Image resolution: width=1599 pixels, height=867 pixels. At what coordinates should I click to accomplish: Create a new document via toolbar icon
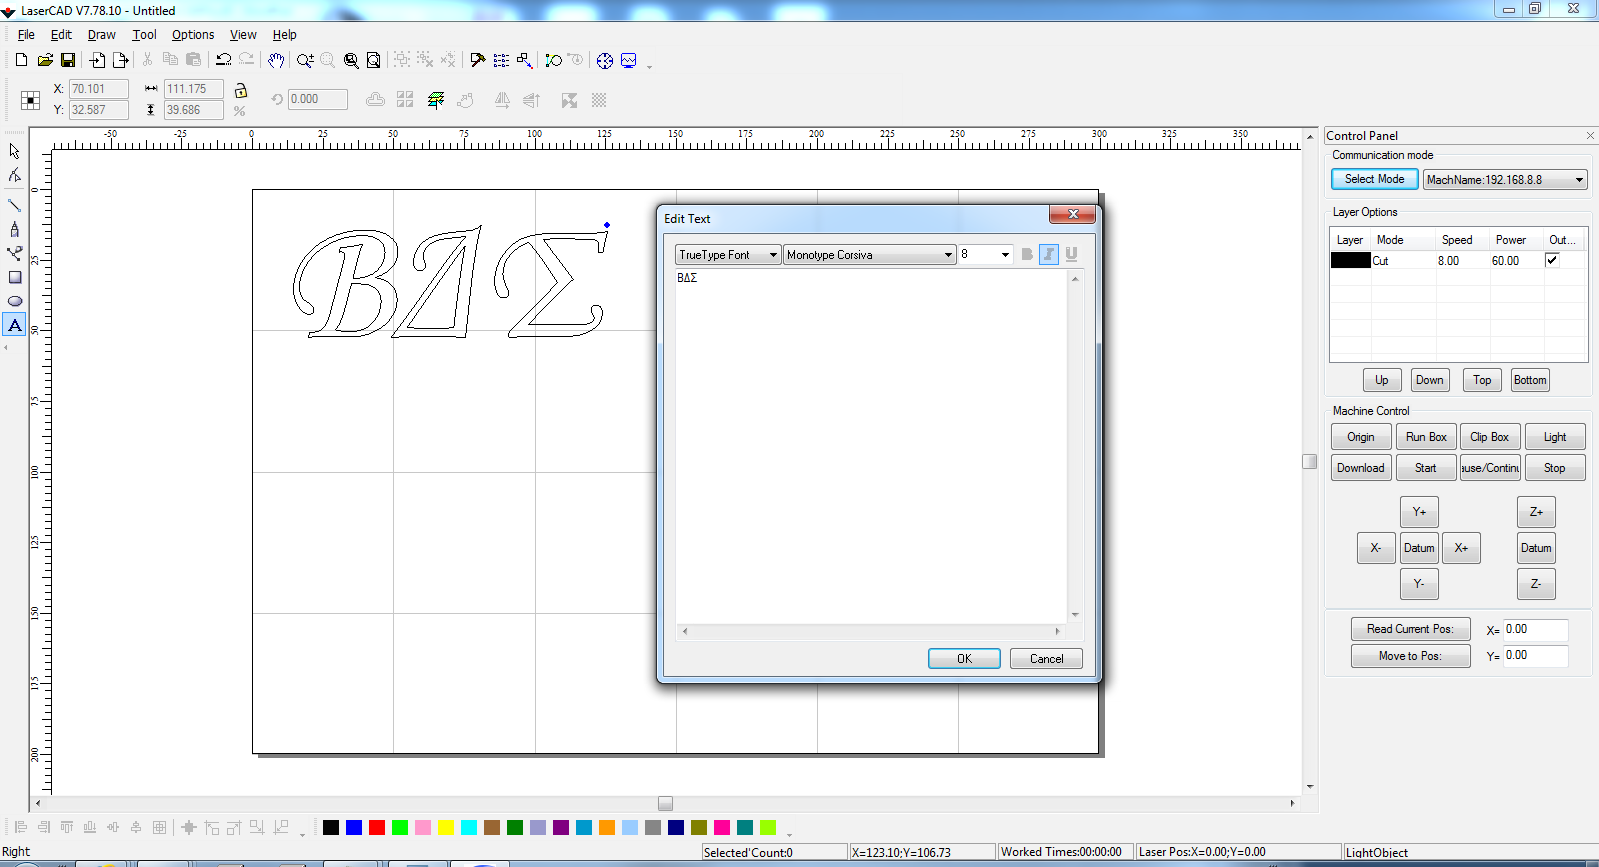pyautogui.click(x=21, y=60)
